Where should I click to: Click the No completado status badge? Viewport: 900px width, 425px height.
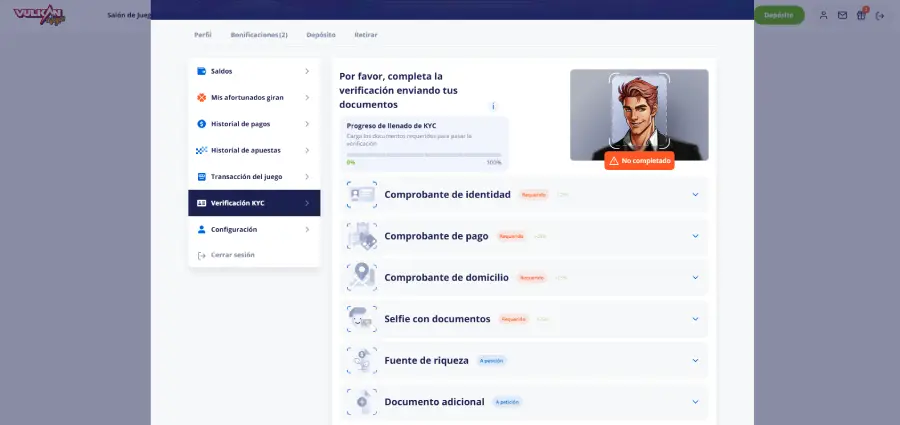[x=639, y=161]
